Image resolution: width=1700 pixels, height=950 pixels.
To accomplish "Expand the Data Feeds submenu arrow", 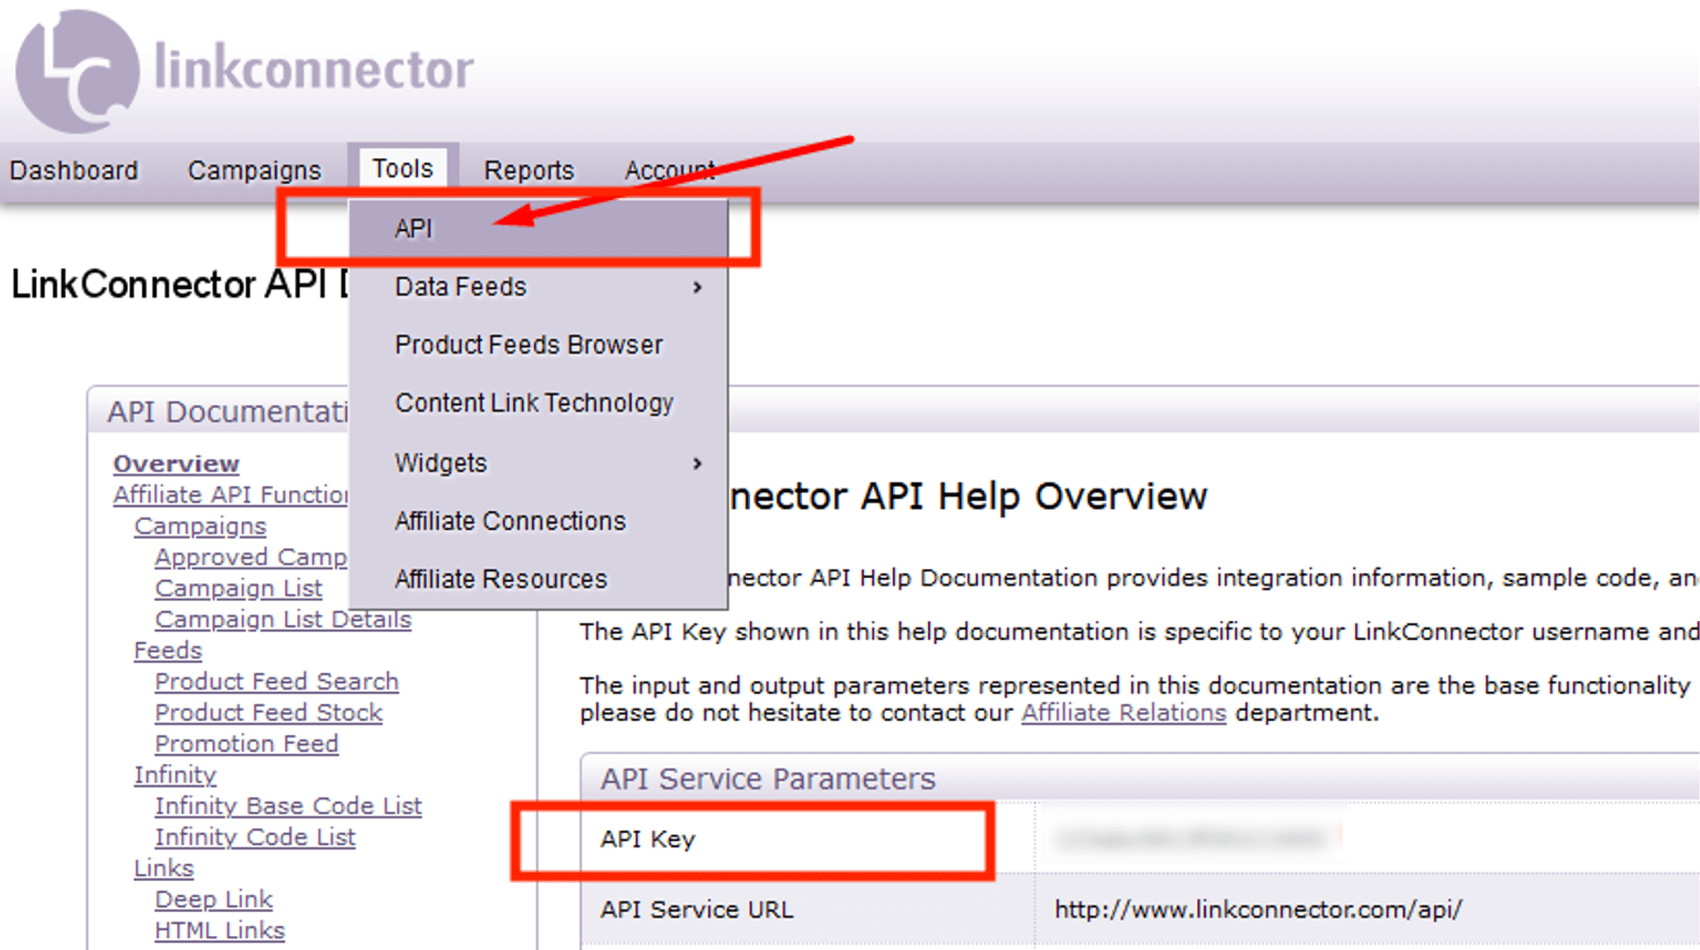I will (697, 288).
